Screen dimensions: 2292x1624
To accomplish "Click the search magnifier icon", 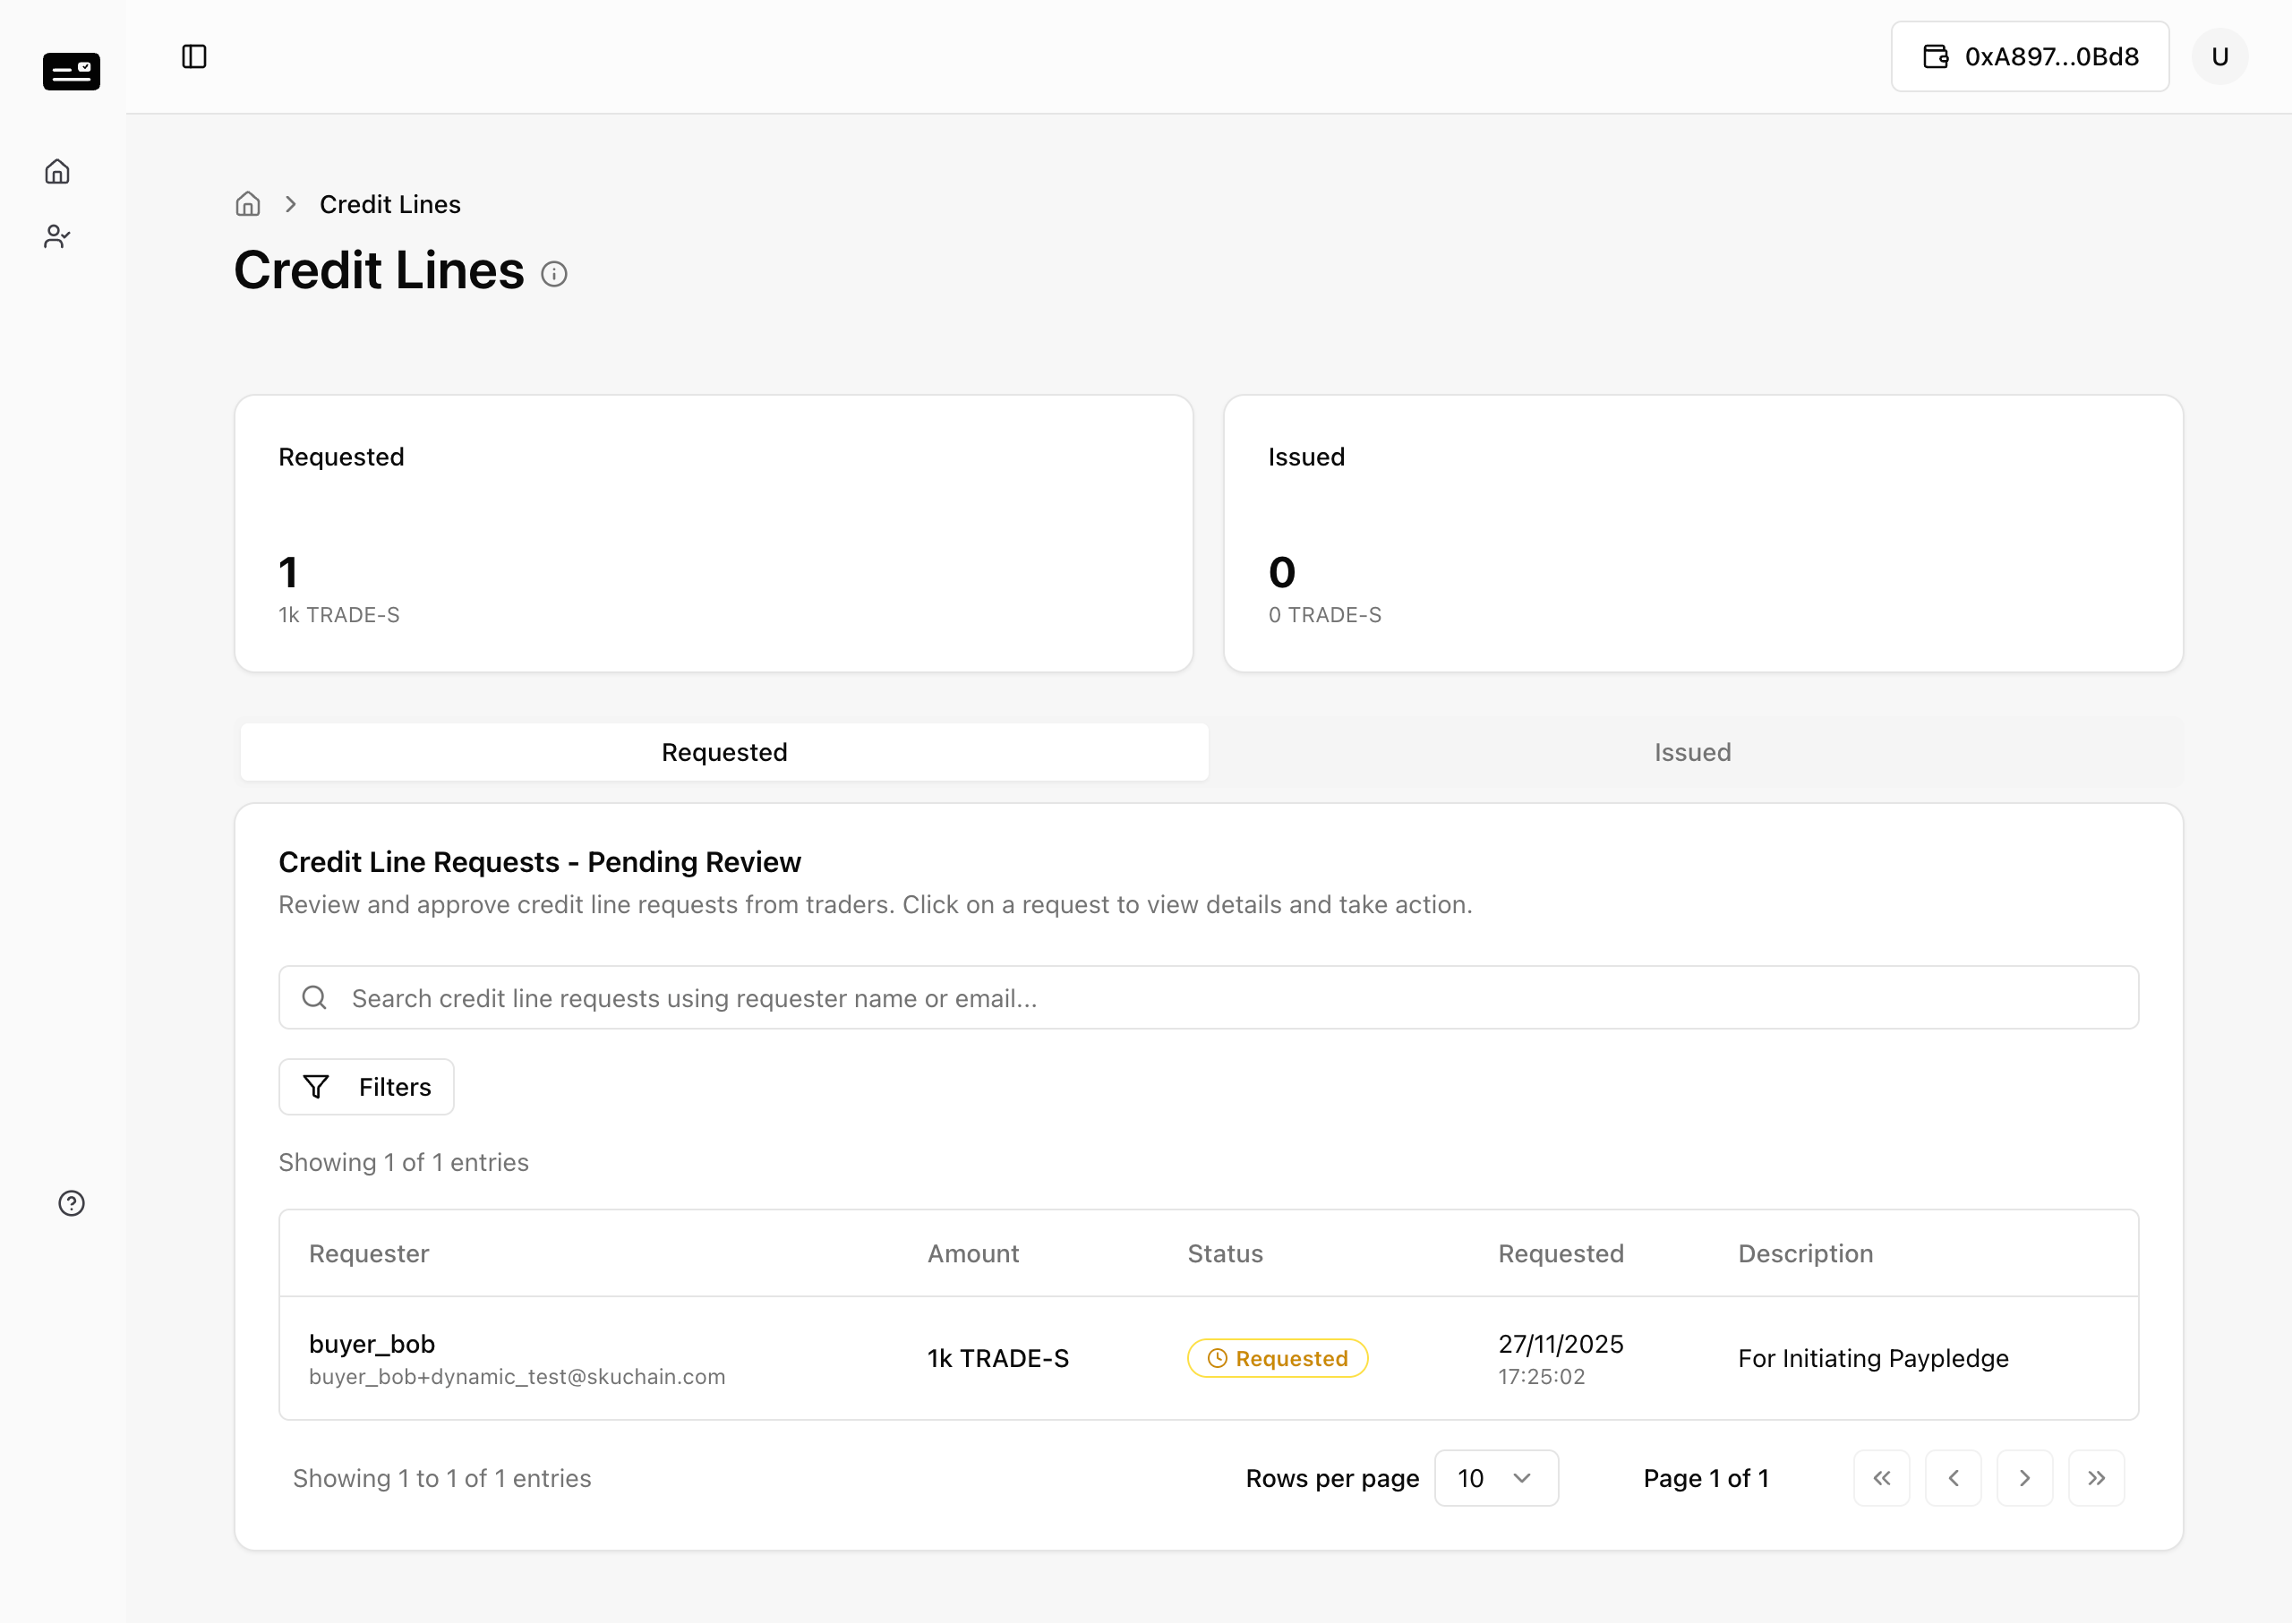I will [314, 997].
